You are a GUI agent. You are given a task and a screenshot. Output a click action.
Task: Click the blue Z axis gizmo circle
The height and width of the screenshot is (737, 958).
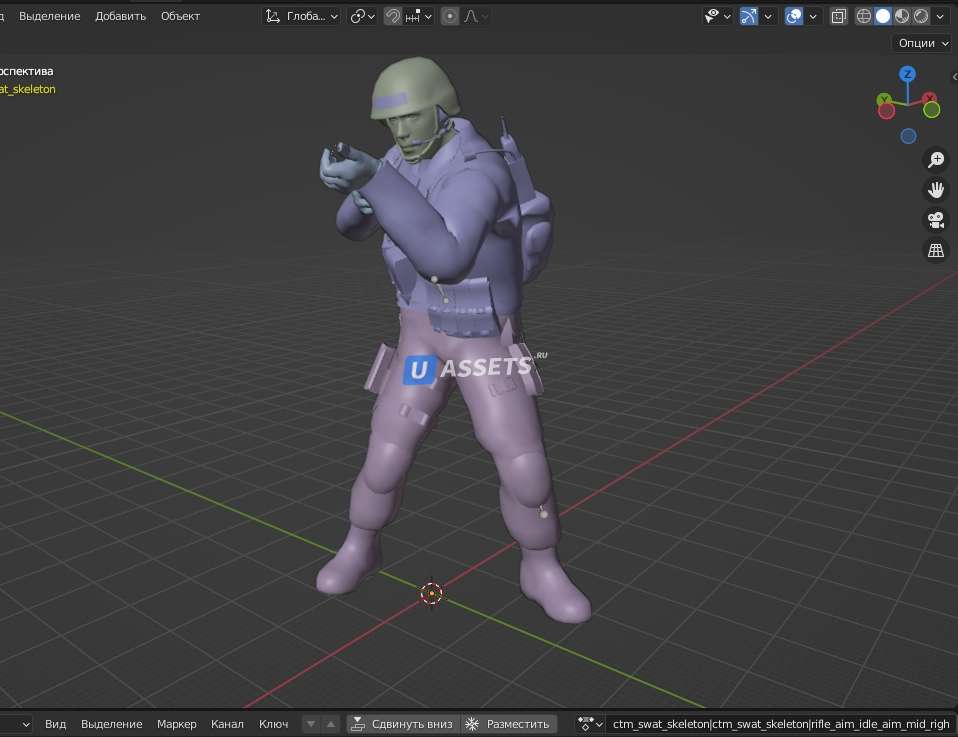pos(907,74)
